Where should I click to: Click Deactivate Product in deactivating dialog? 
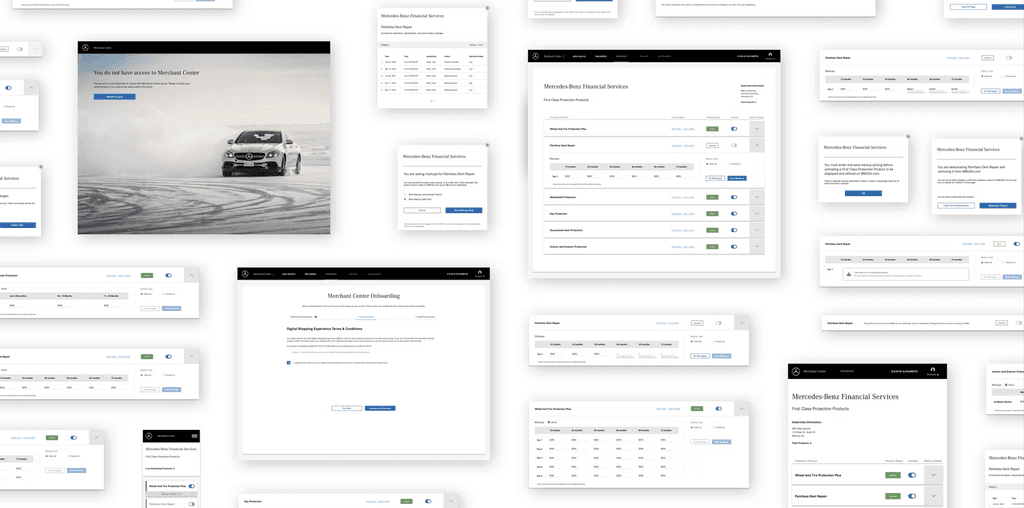click(998, 206)
